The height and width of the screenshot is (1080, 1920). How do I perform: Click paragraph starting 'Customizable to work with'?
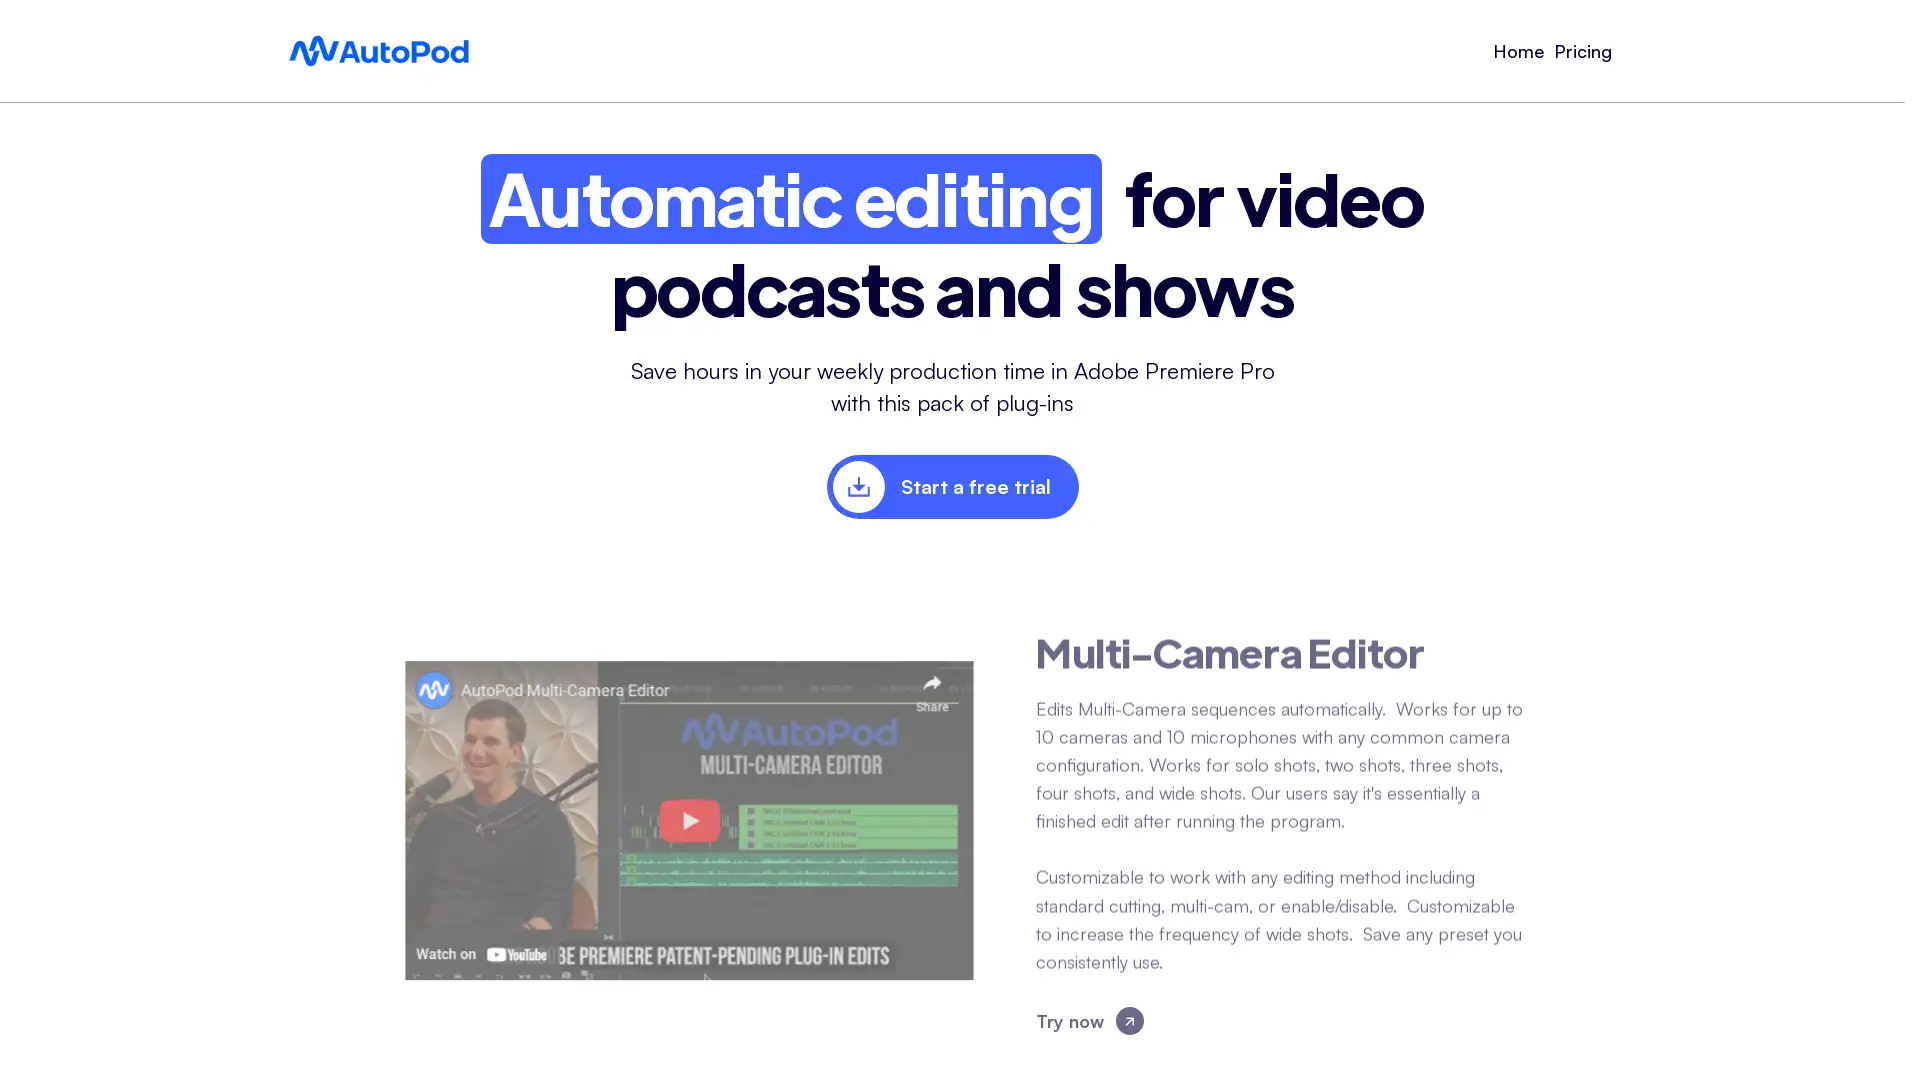tap(1280, 919)
